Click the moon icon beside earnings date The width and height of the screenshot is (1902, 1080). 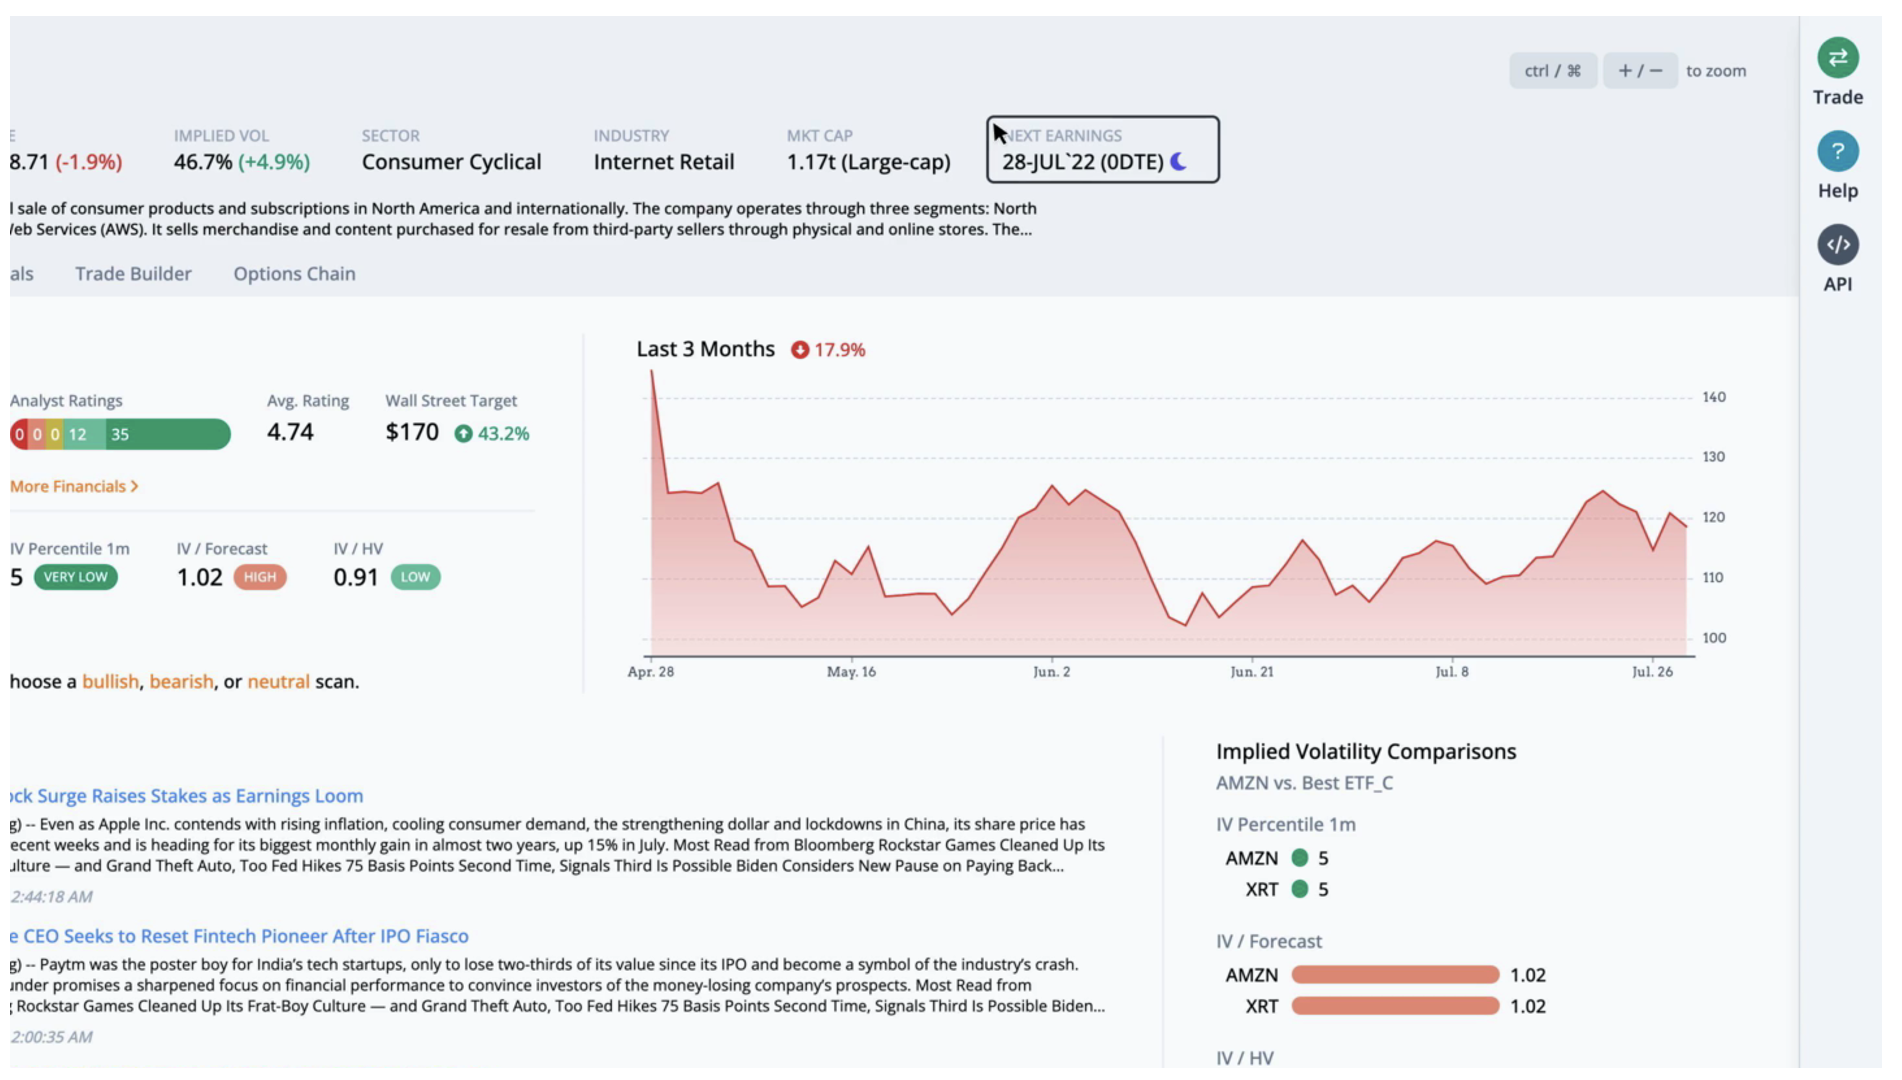coord(1179,162)
